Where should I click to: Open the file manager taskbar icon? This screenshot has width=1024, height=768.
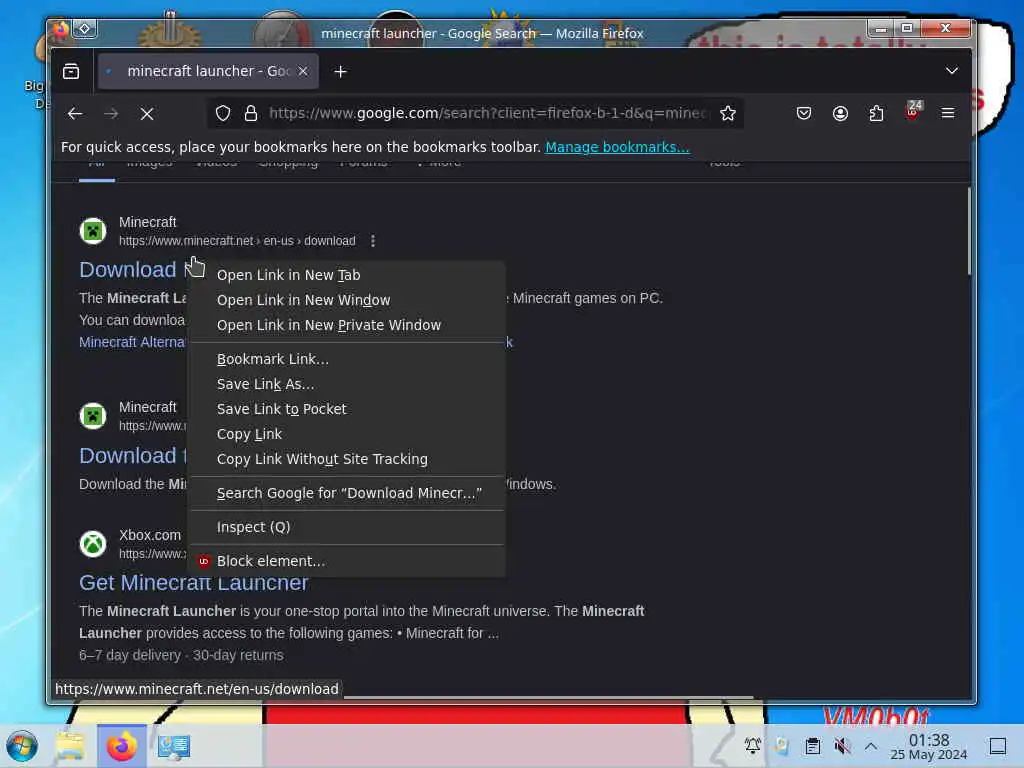click(x=70, y=746)
